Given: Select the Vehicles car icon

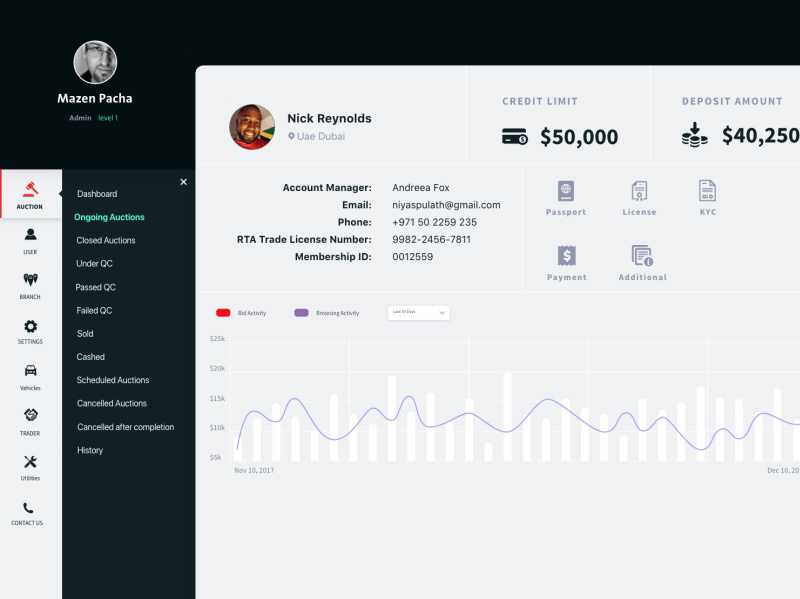Looking at the screenshot, I should (x=29, y=371).
